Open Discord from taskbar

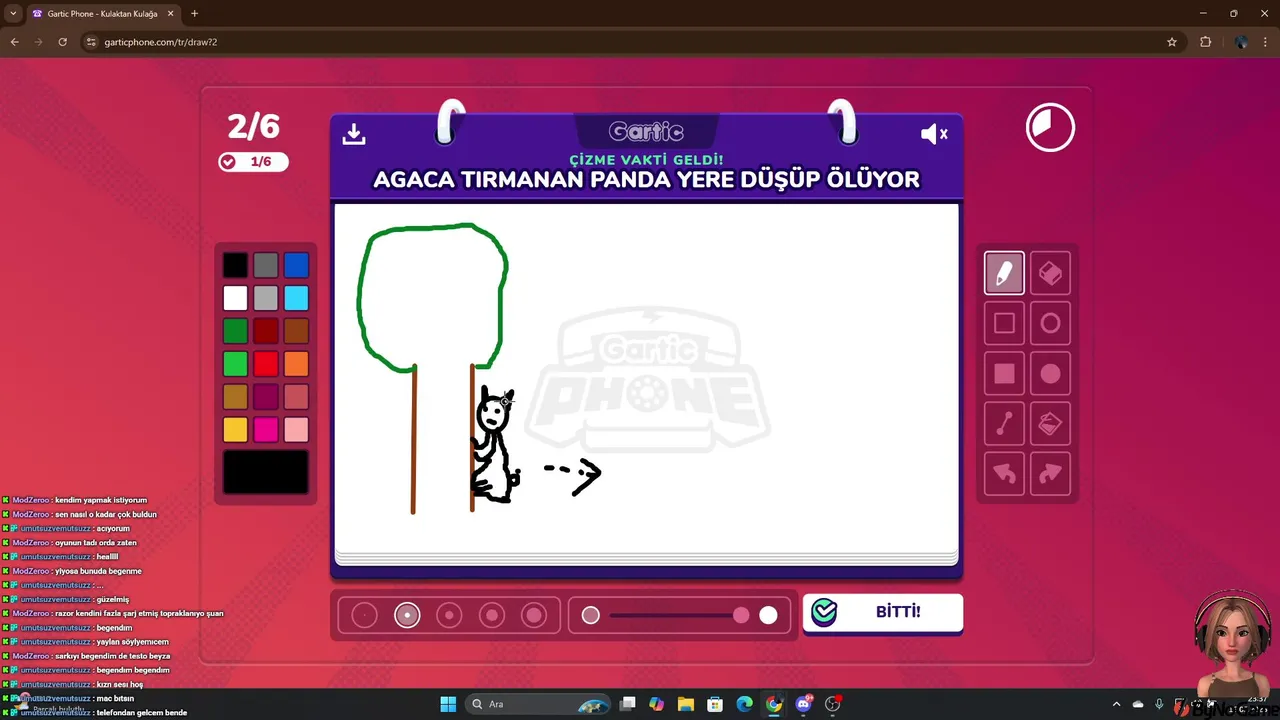click(803, 704)
